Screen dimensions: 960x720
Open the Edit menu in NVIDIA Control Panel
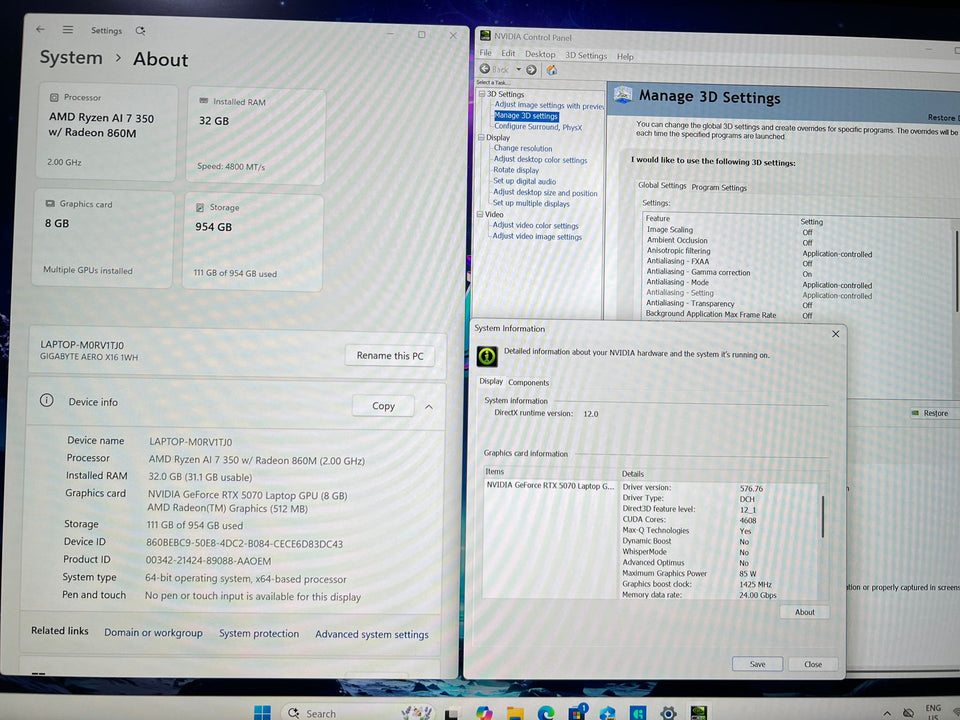pos(508,54)
